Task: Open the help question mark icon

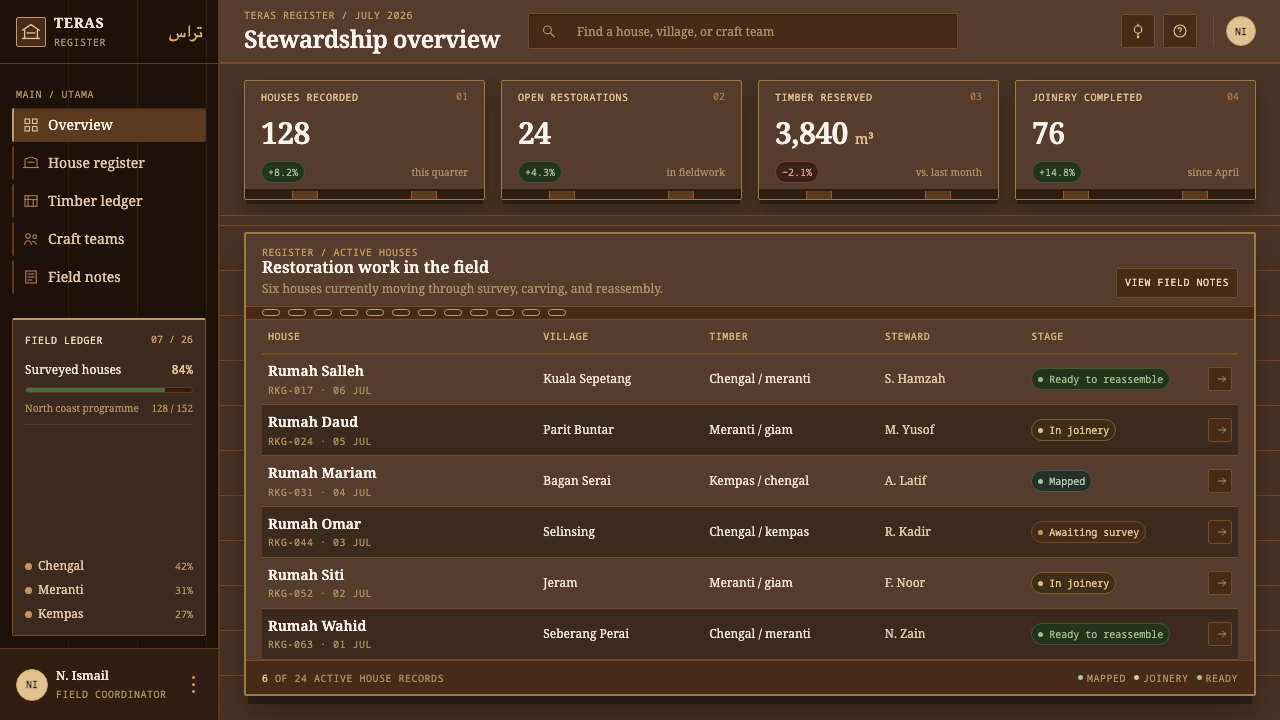Action: (x=1180, y=31)
